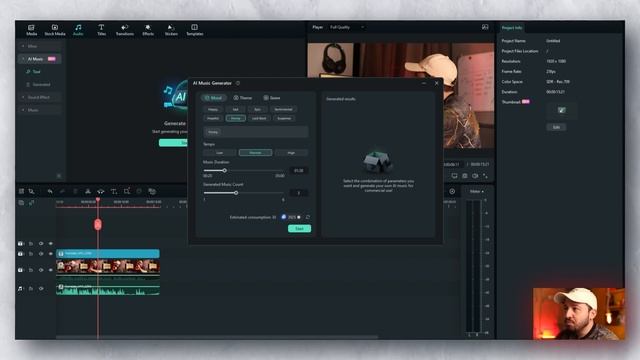Set tempo to Medium
This screenshot has width=640, height=360.
pos(256,153)
